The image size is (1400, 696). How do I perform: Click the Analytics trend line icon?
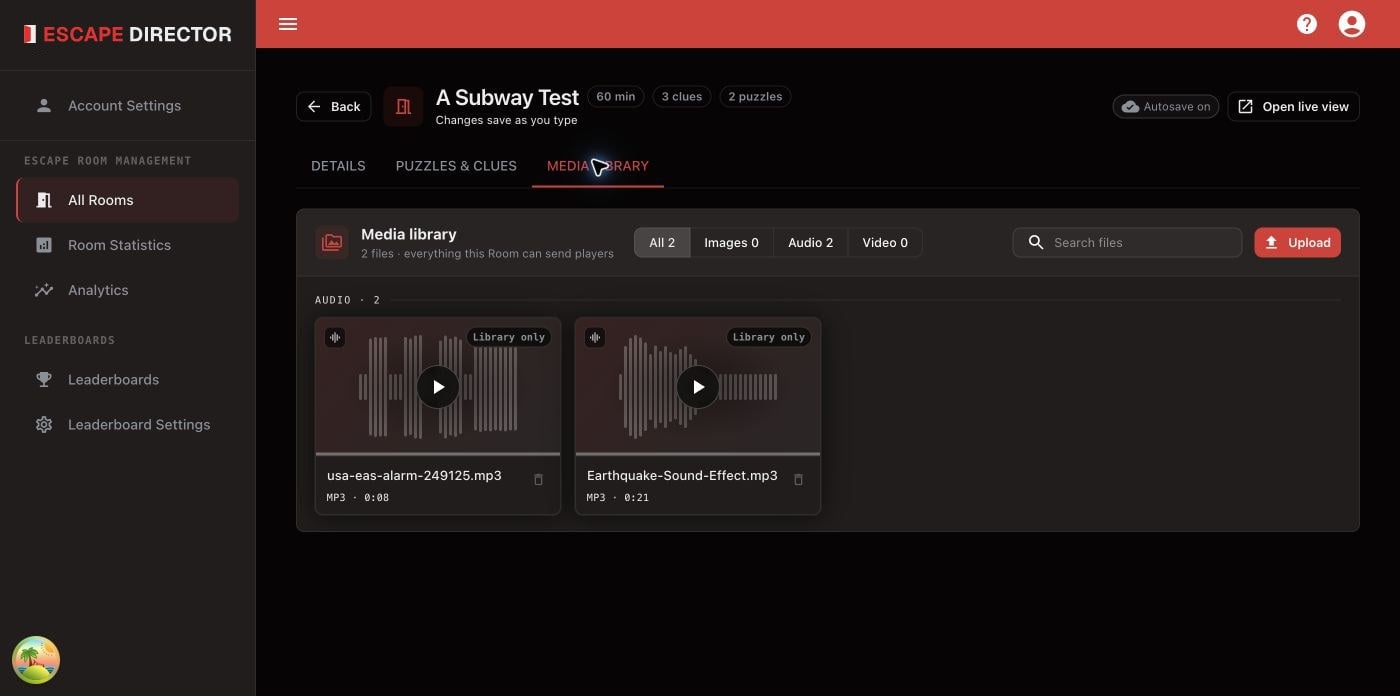point(44,290)
